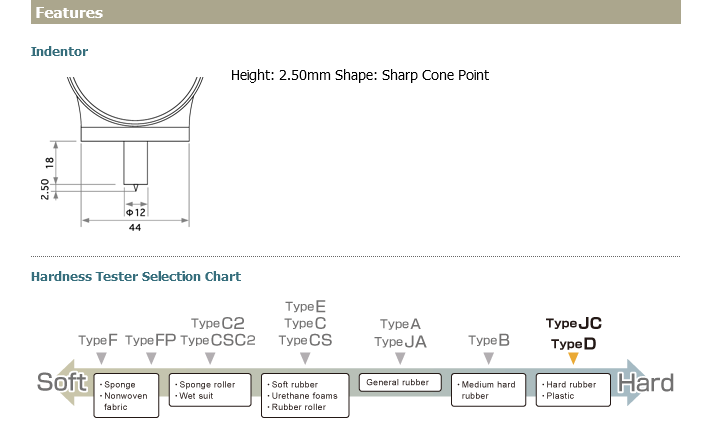Screen dimensions: 704x443
Task: Click the orange triangle marker below Type D
Action: (573, 358)
